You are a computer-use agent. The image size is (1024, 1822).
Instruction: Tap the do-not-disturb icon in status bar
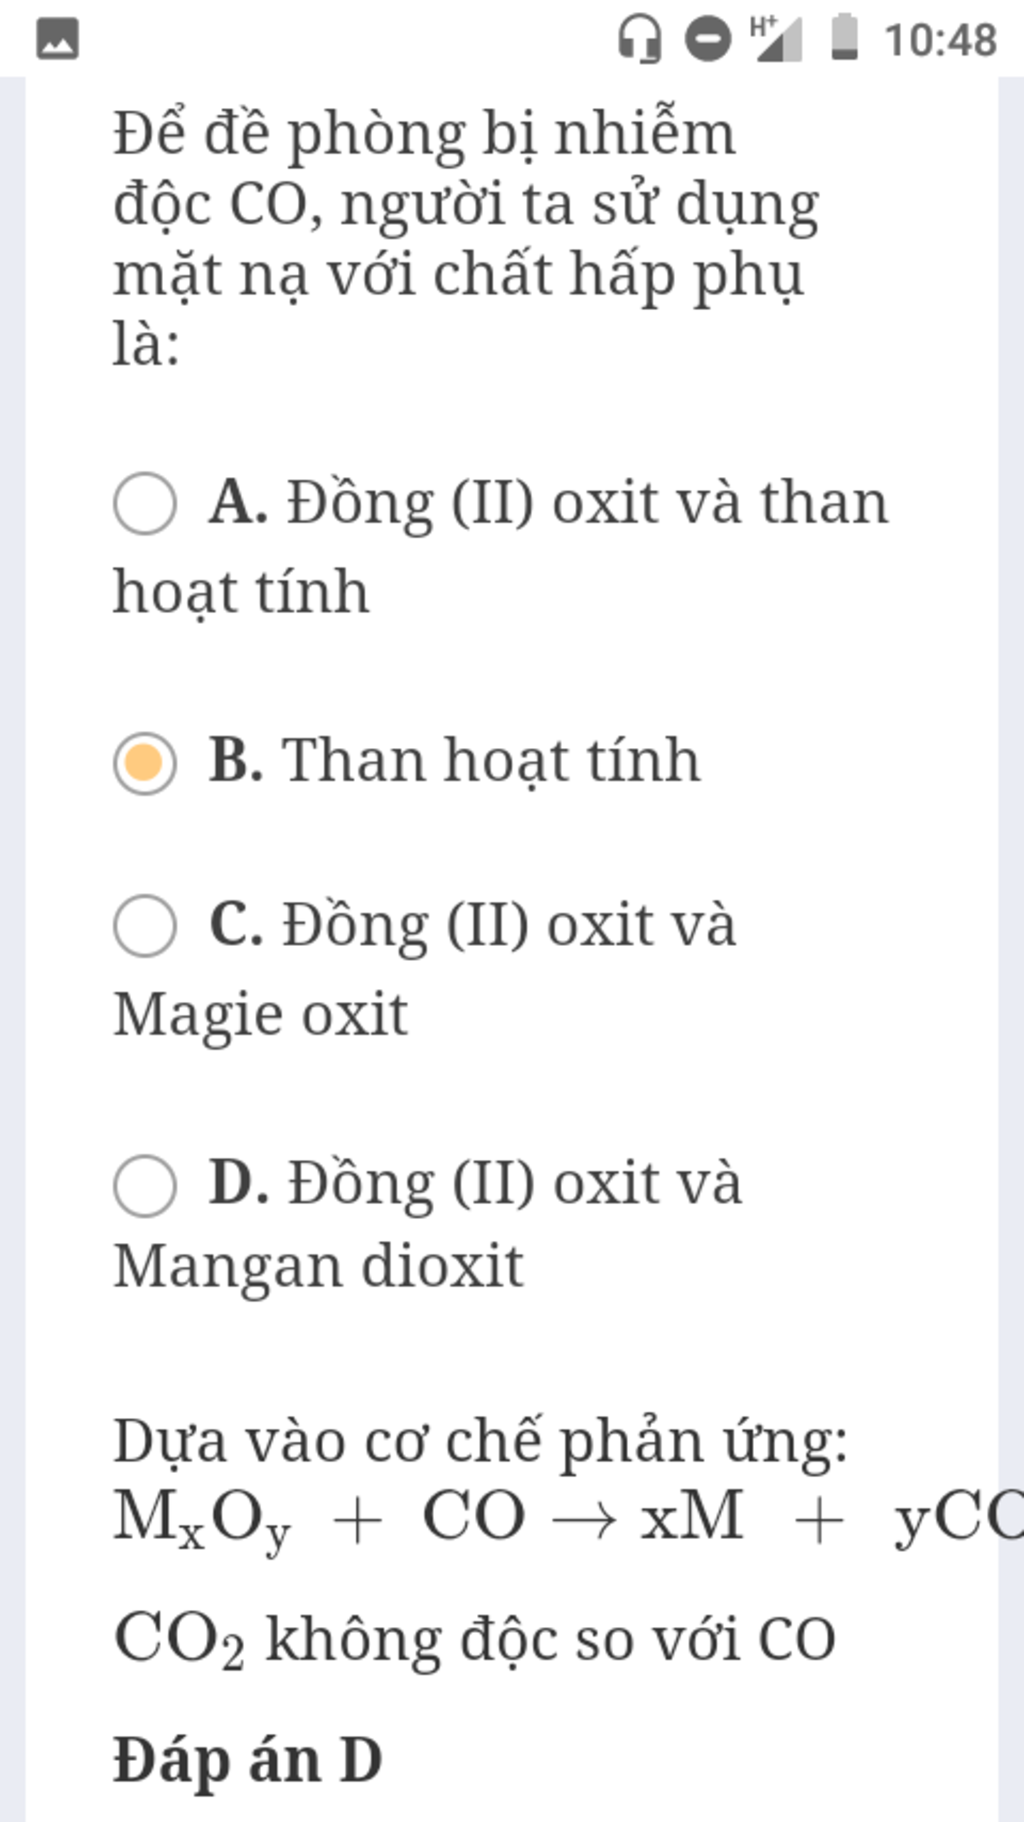pyautogui.click(x=707, y=40)
